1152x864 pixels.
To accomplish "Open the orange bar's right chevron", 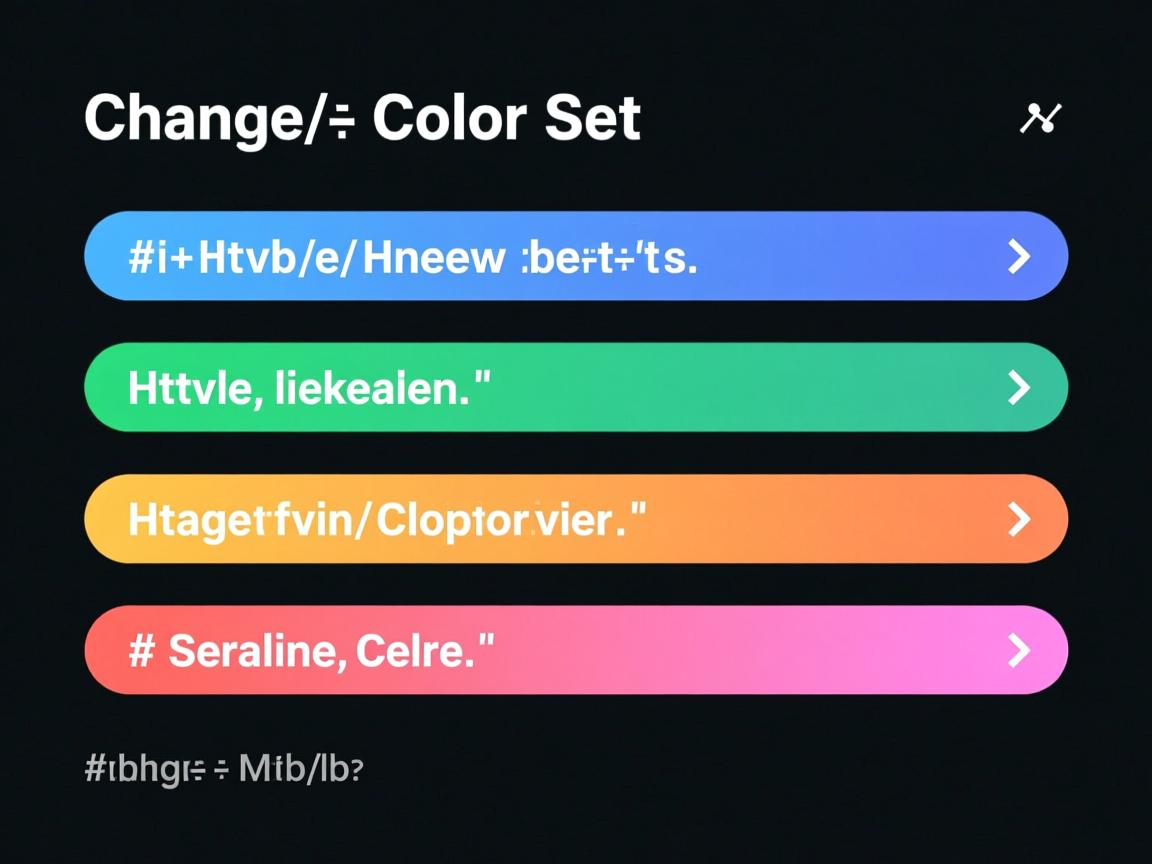I will [1018, 519].
